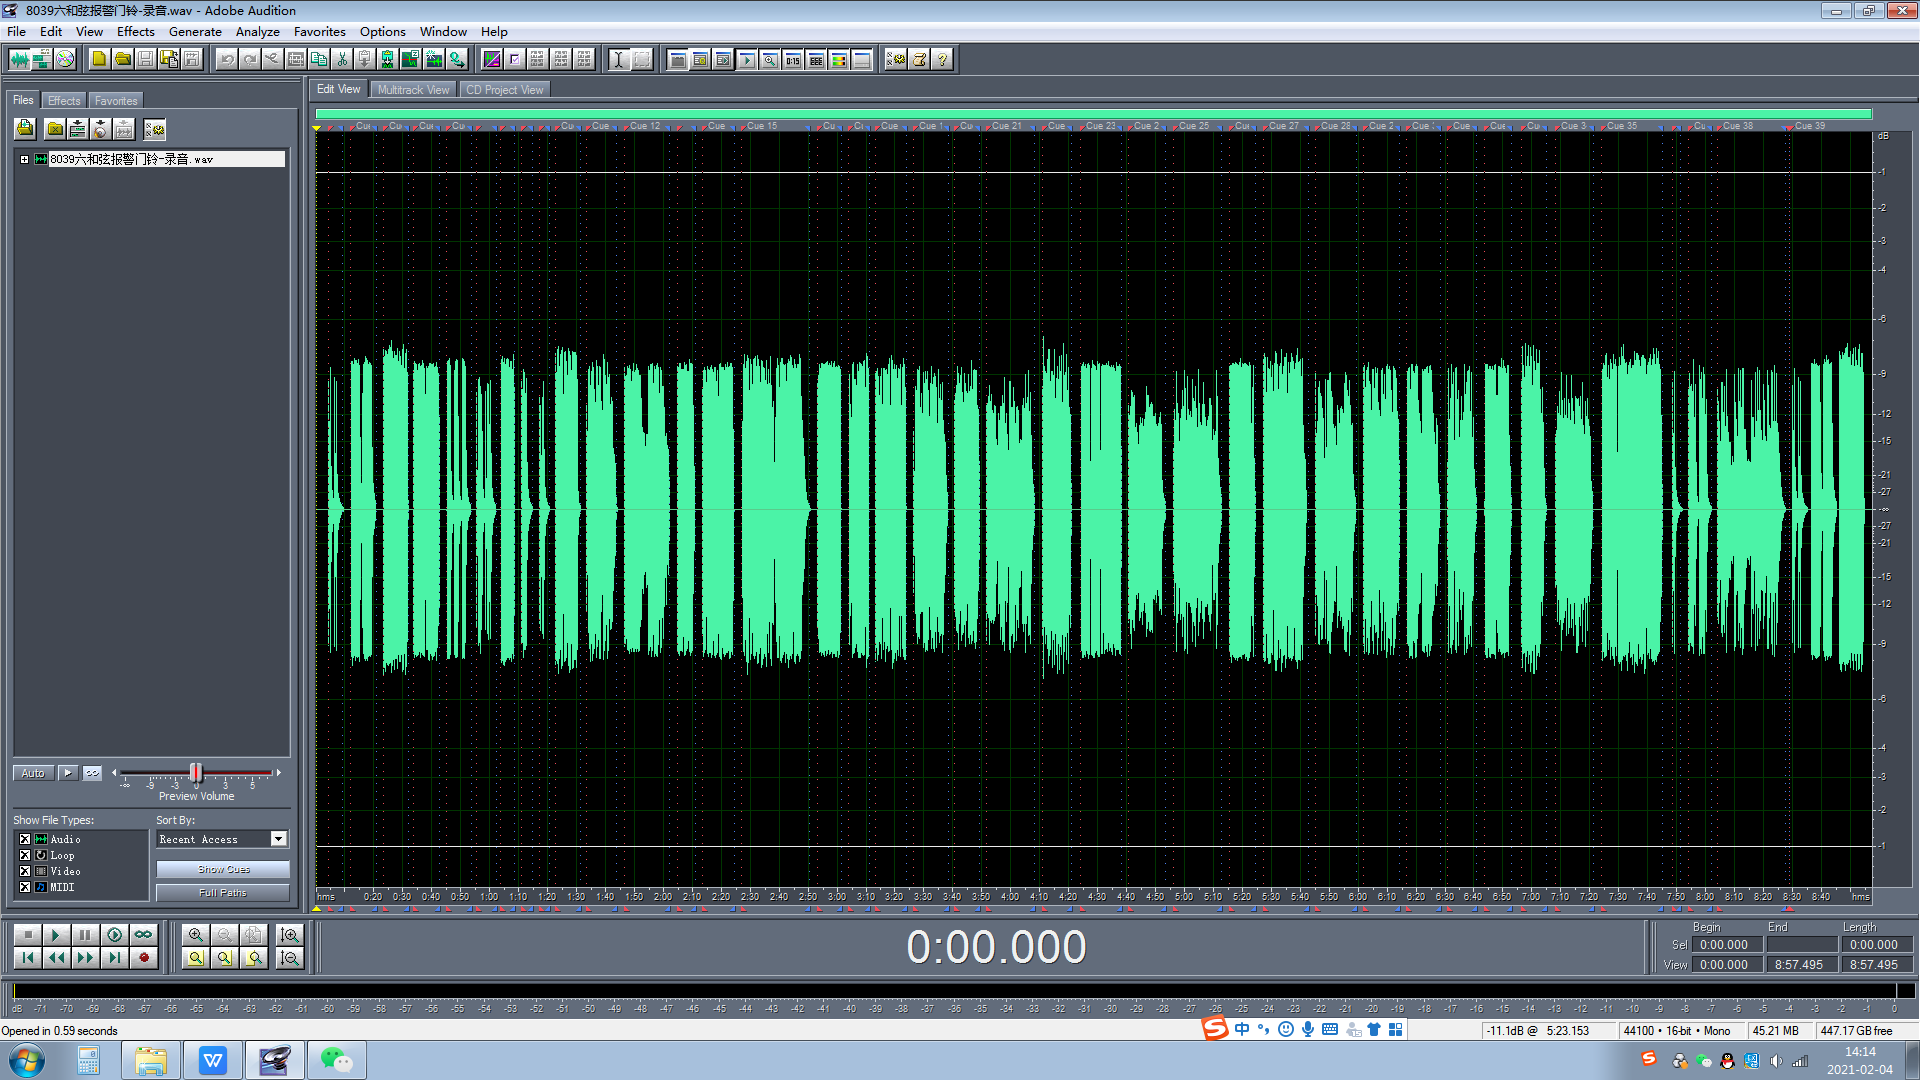Image resolution: width=1920 pixels, height=1080 pixels.
Task: Click the Zoom In Vertically icon
Action: pos(290,935)
